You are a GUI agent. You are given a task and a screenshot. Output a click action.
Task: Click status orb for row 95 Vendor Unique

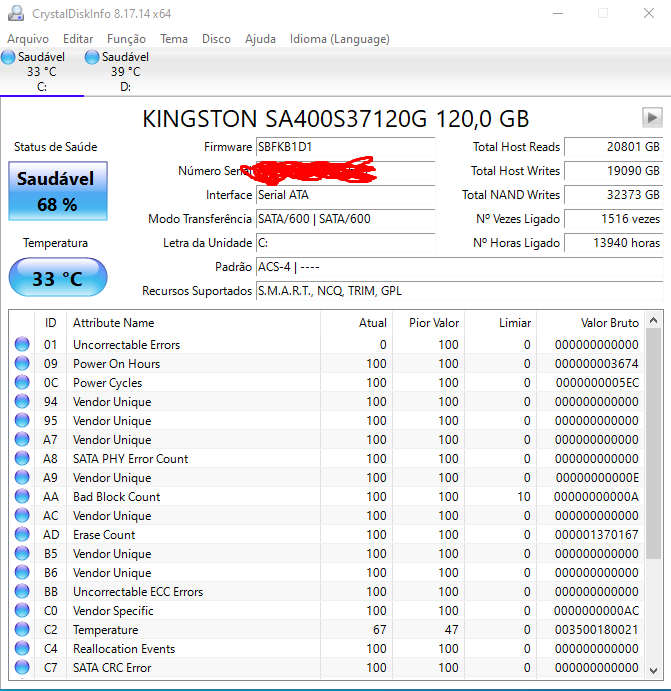[x=22, y=420]
